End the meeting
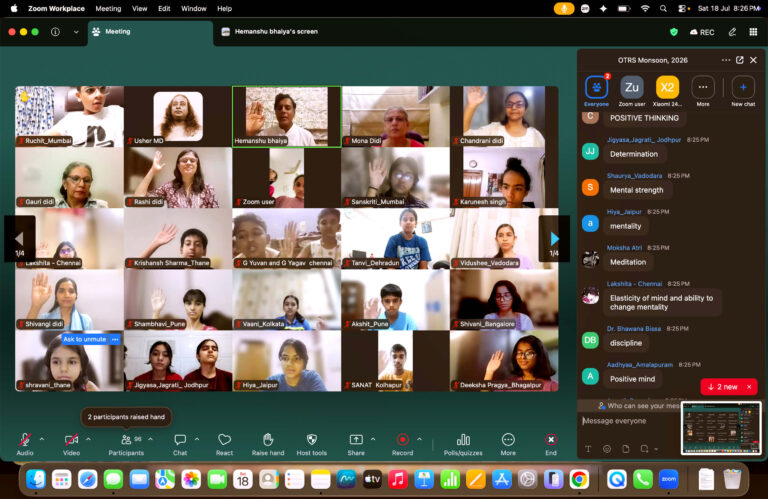Image resolution: width=768 pixels, height=499 pixels. (551, 444)
